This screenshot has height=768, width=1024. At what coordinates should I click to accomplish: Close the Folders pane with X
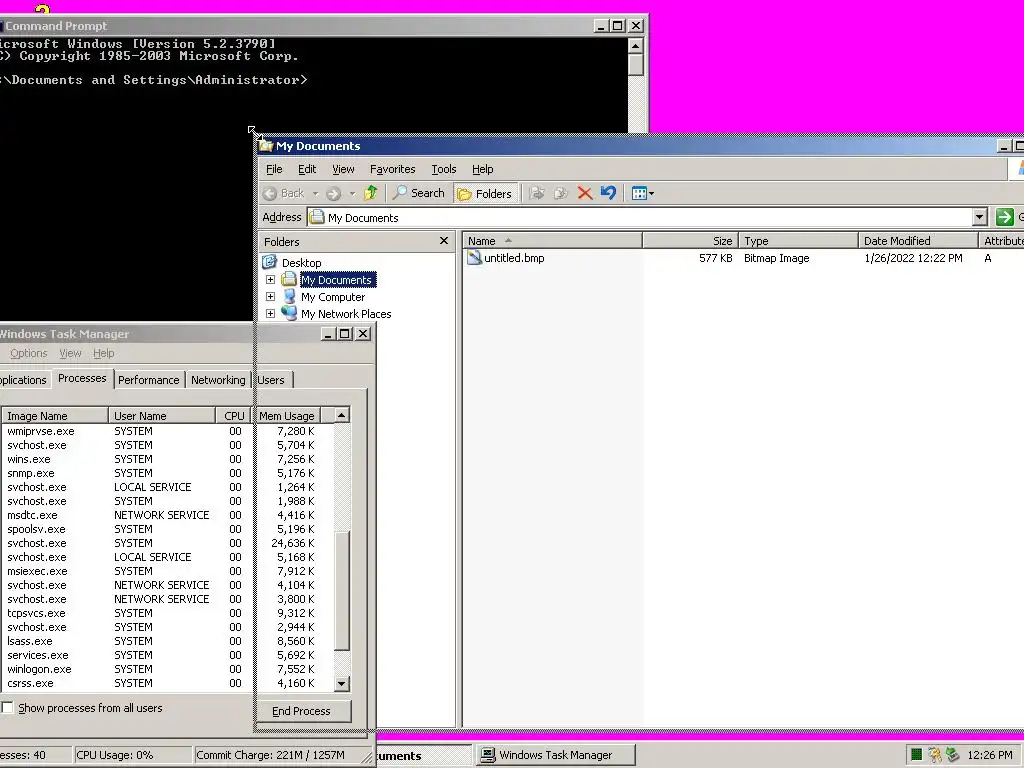click(x=444, y=241)
